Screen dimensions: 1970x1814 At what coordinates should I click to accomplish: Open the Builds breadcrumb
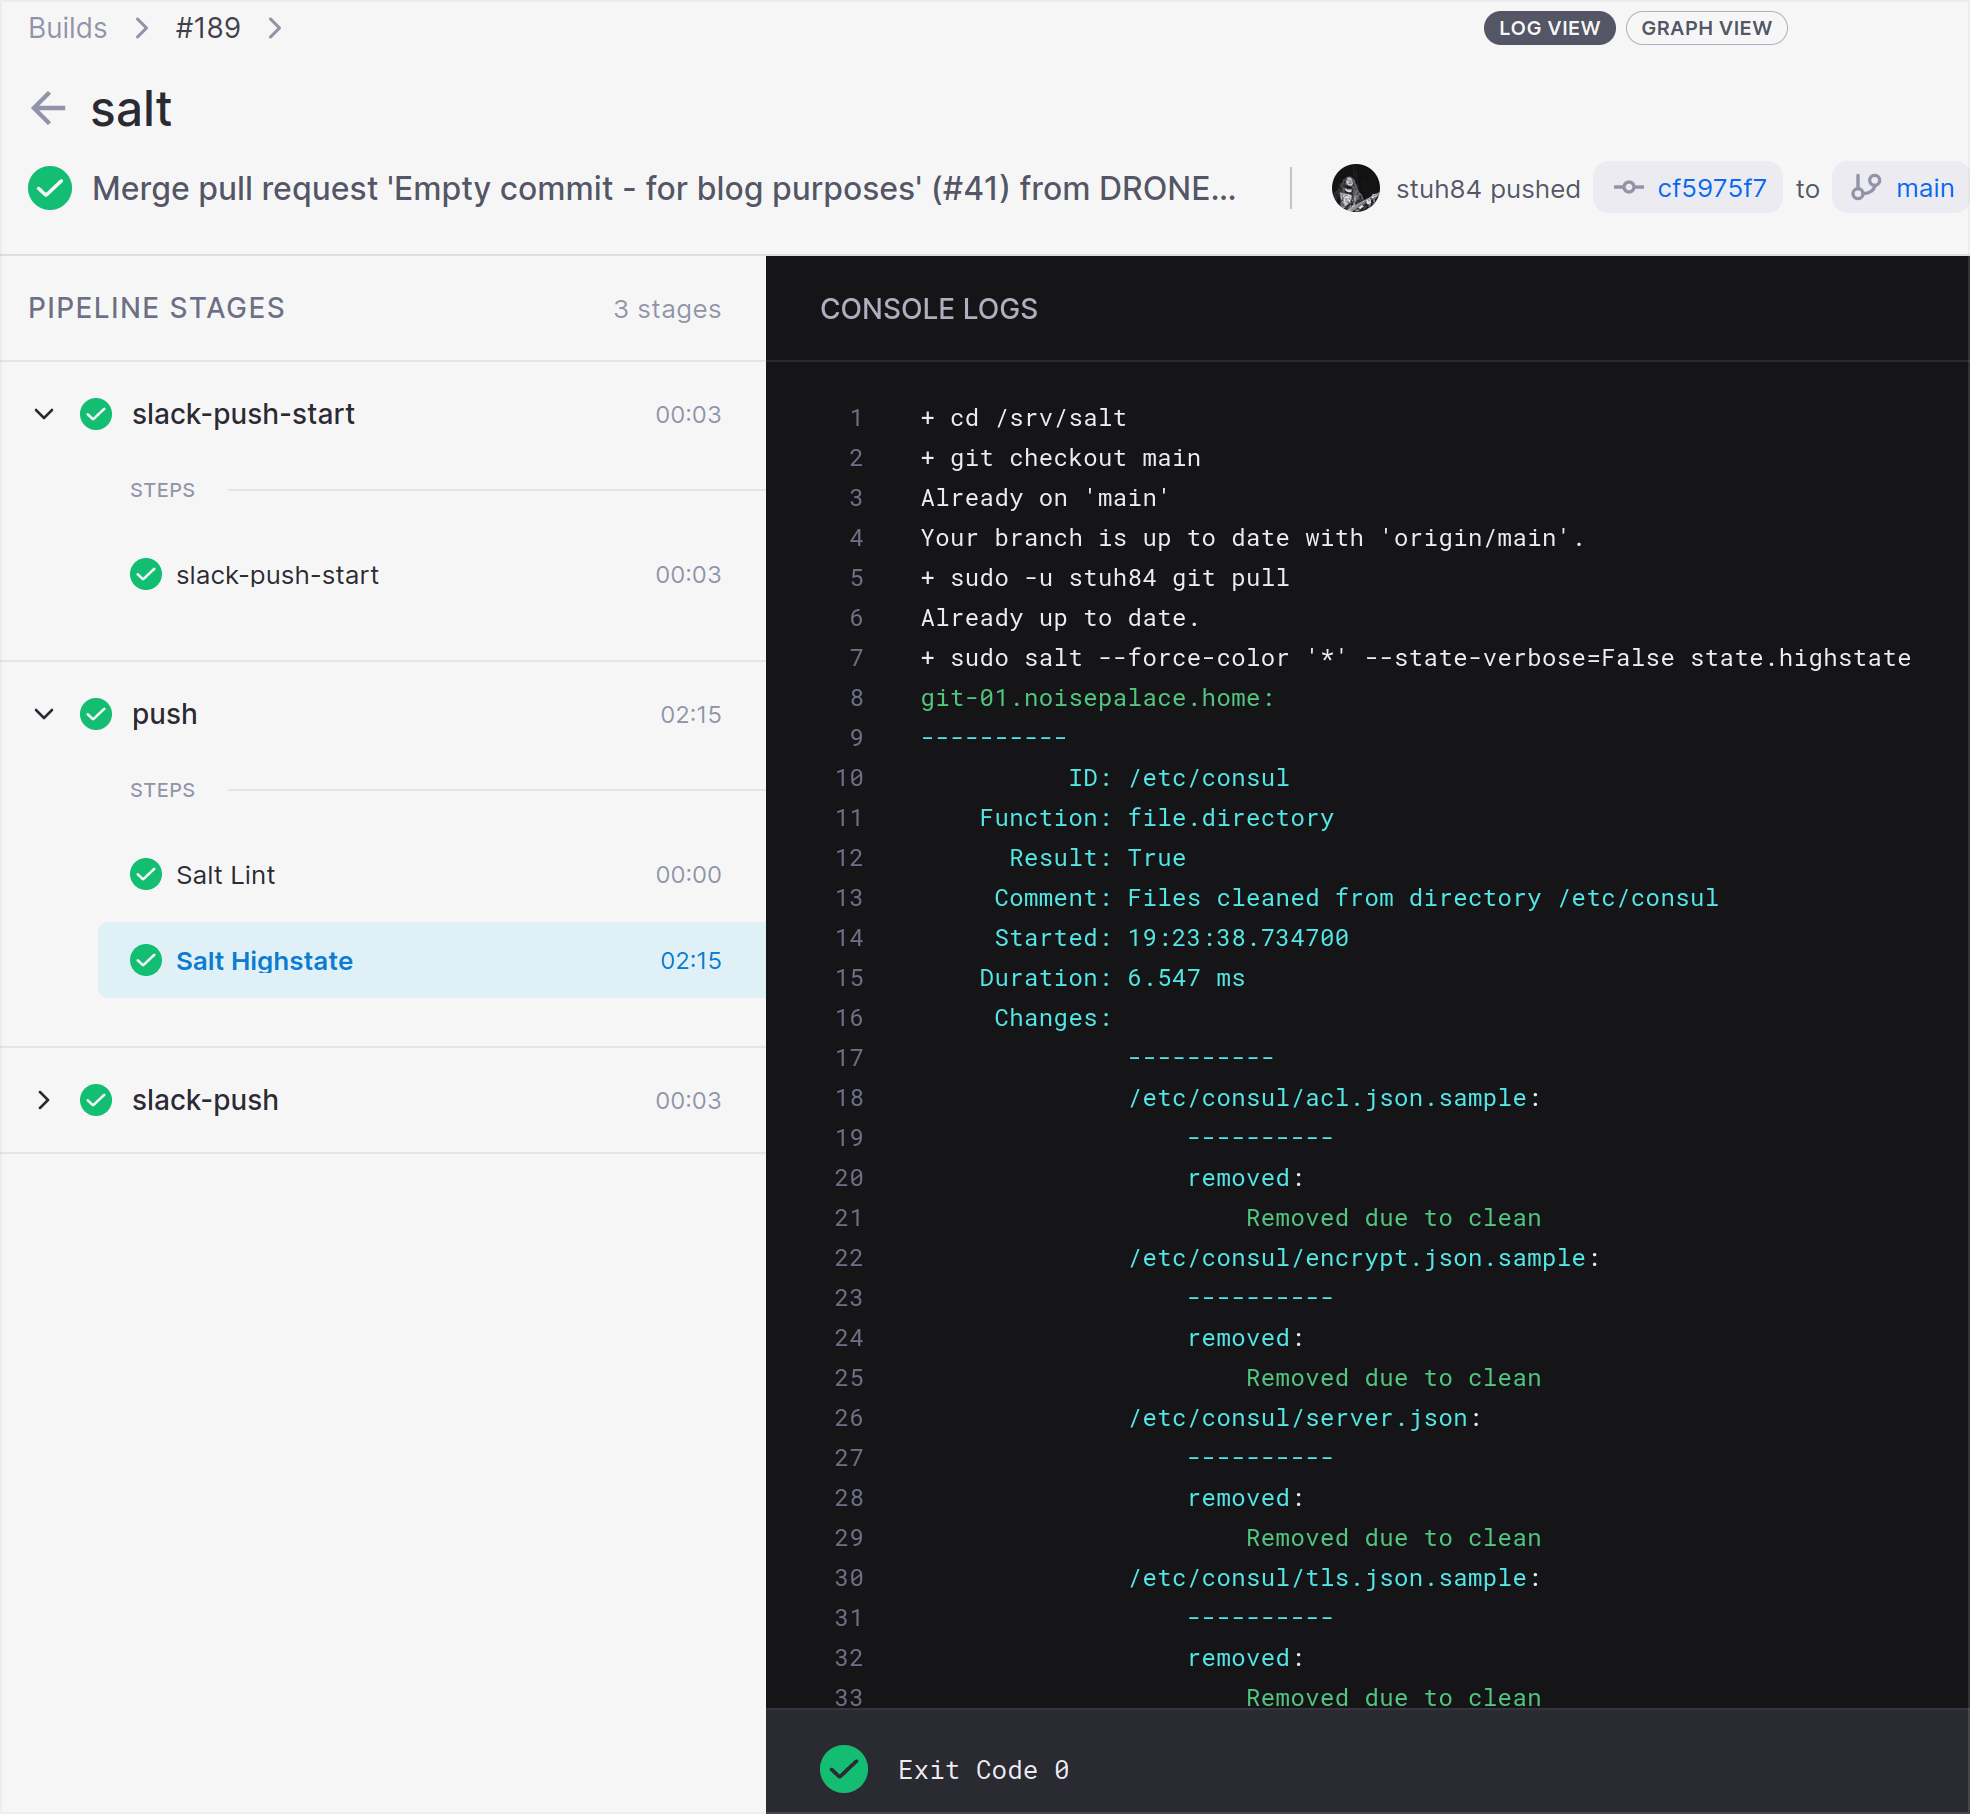click(67, 28)
